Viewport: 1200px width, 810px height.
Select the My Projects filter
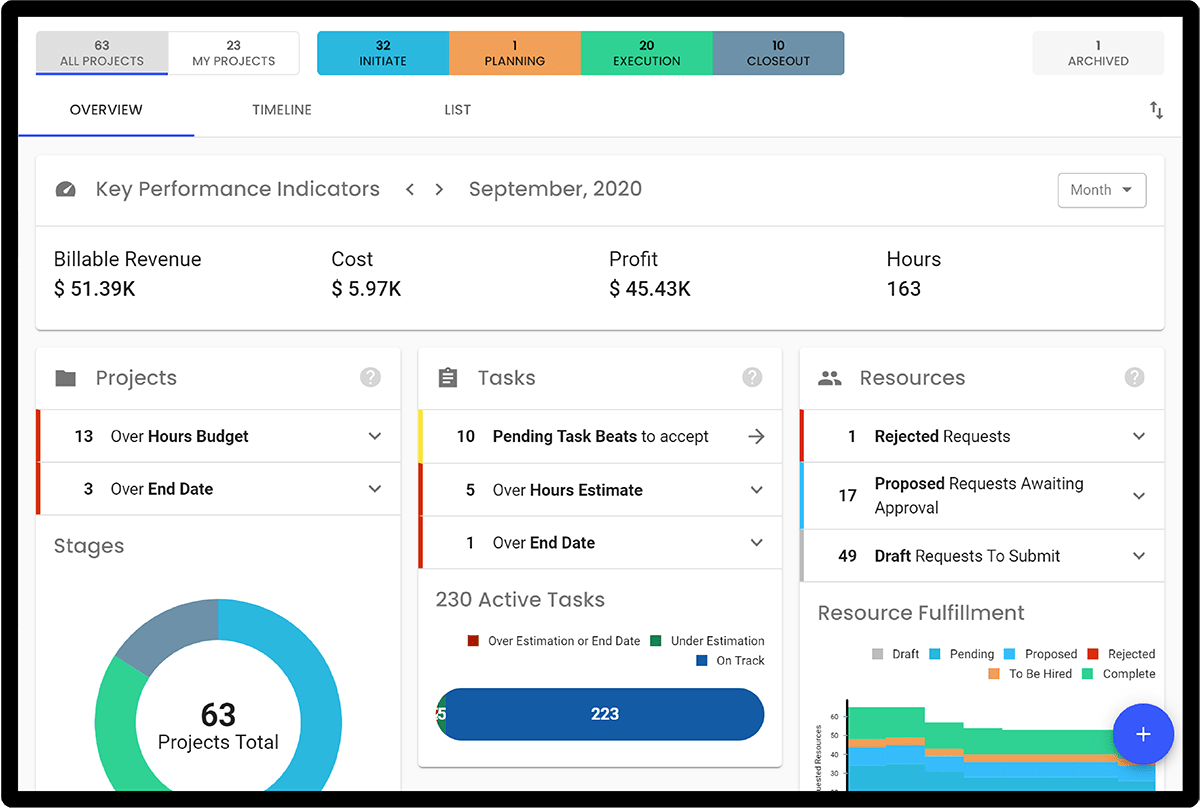click(234, 53)
